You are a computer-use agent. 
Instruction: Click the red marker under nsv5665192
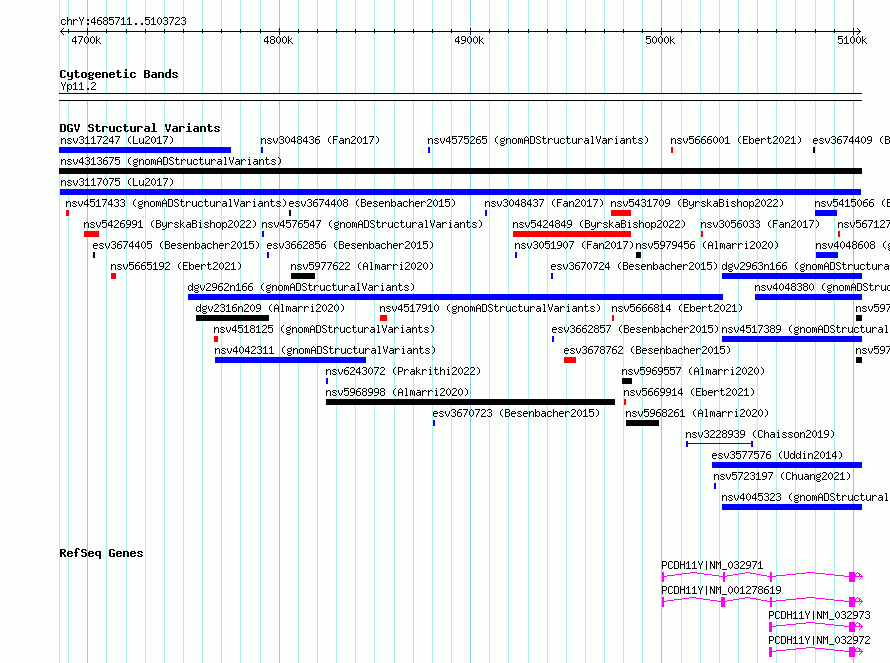tap(114, 276)
